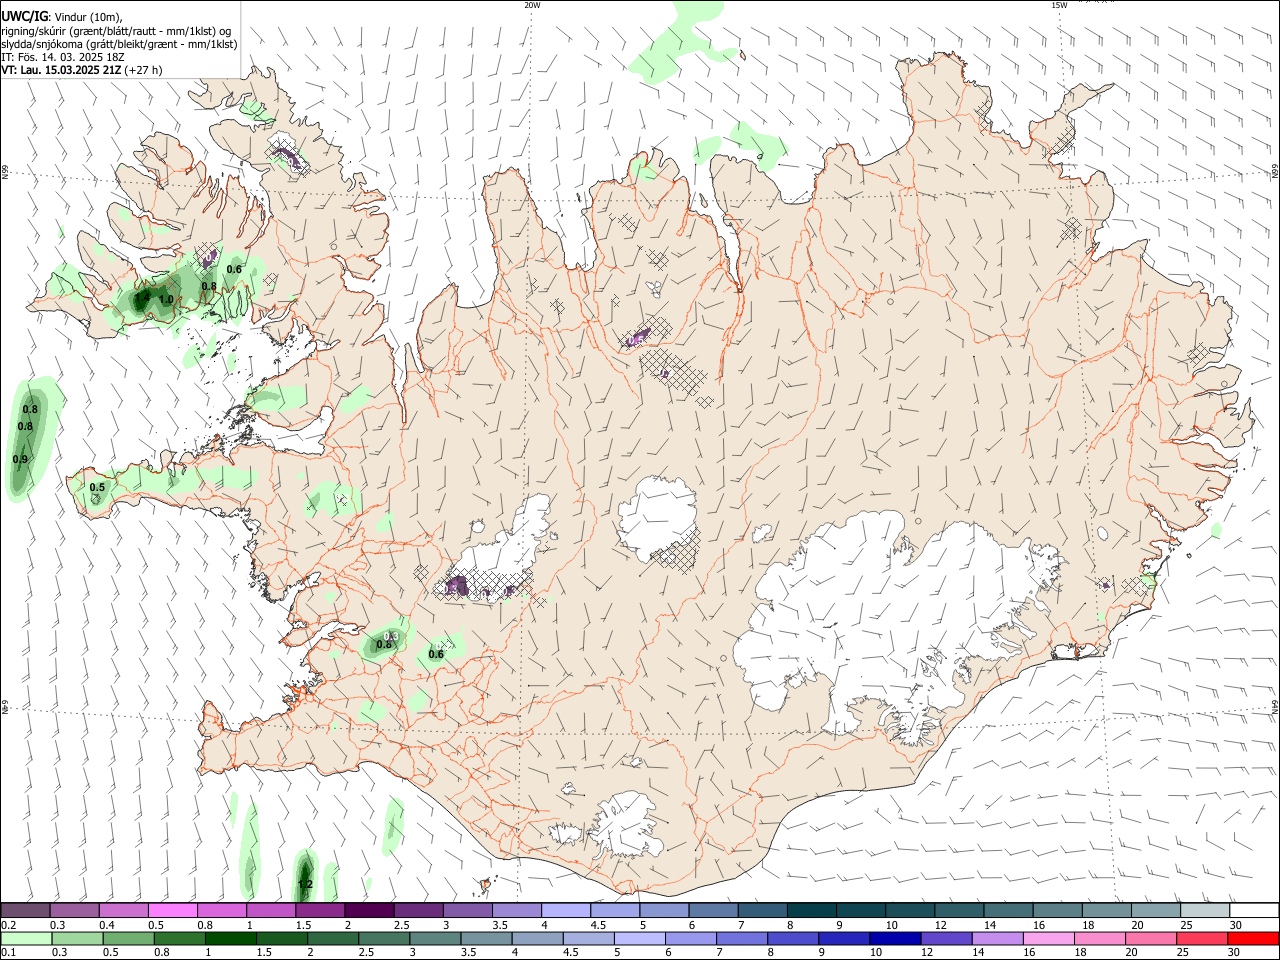The height and width of the screenshot is (960, 1280).
Task: Click the '0.6' value in the Westfjords
Action: [234, 269]
